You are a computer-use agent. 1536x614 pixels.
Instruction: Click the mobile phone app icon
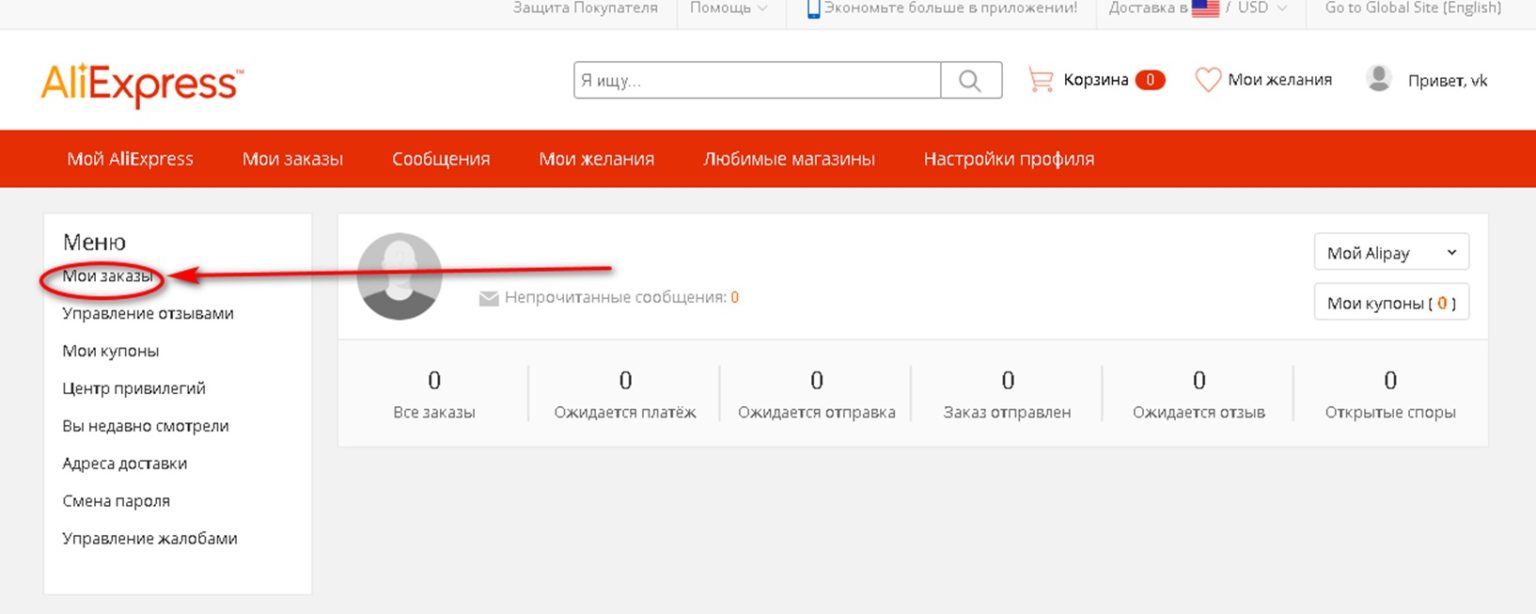[x=813, y=8]
